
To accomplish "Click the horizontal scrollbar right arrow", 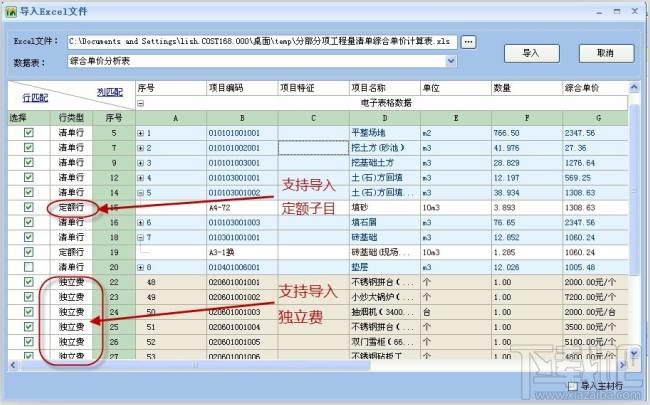I will (622, 365).
